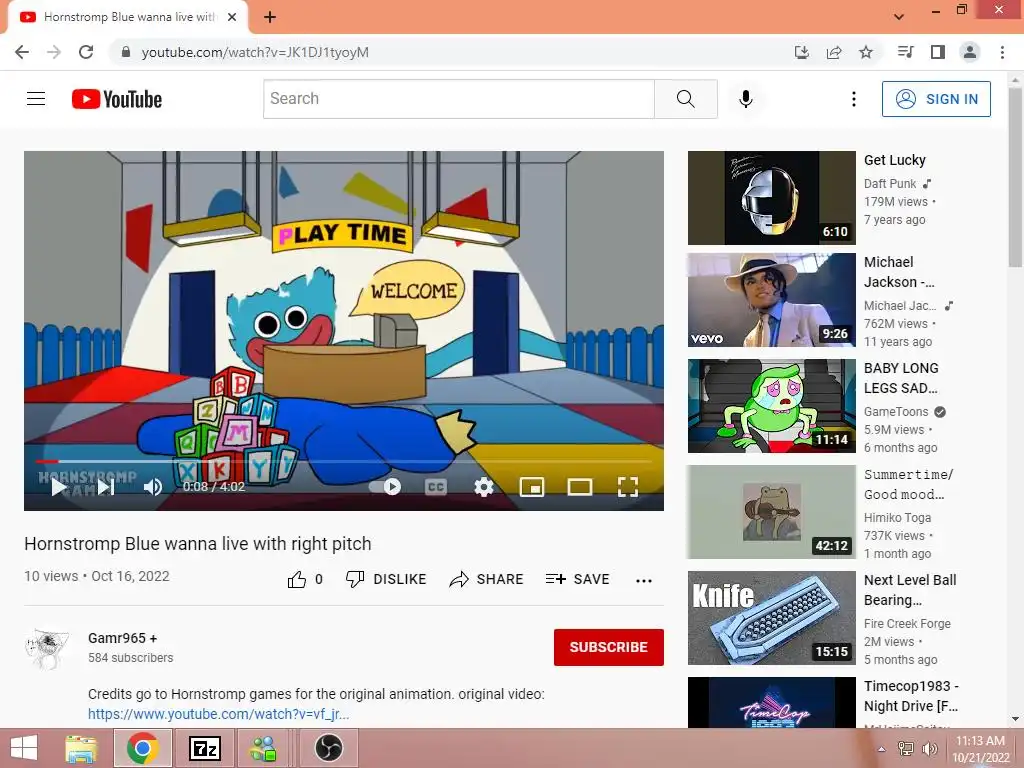1024x768 pixels.
Task: Open the player settings gear
Action: click(x=484, y=487)
